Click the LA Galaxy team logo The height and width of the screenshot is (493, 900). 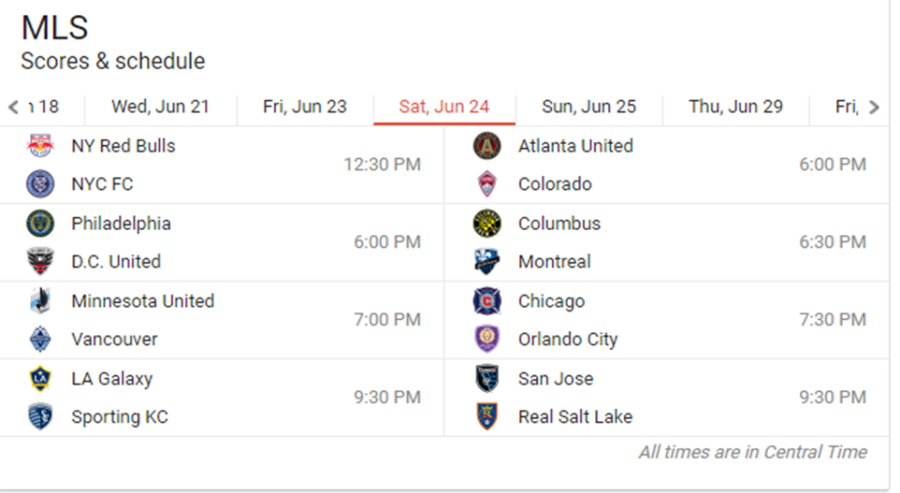40,379
